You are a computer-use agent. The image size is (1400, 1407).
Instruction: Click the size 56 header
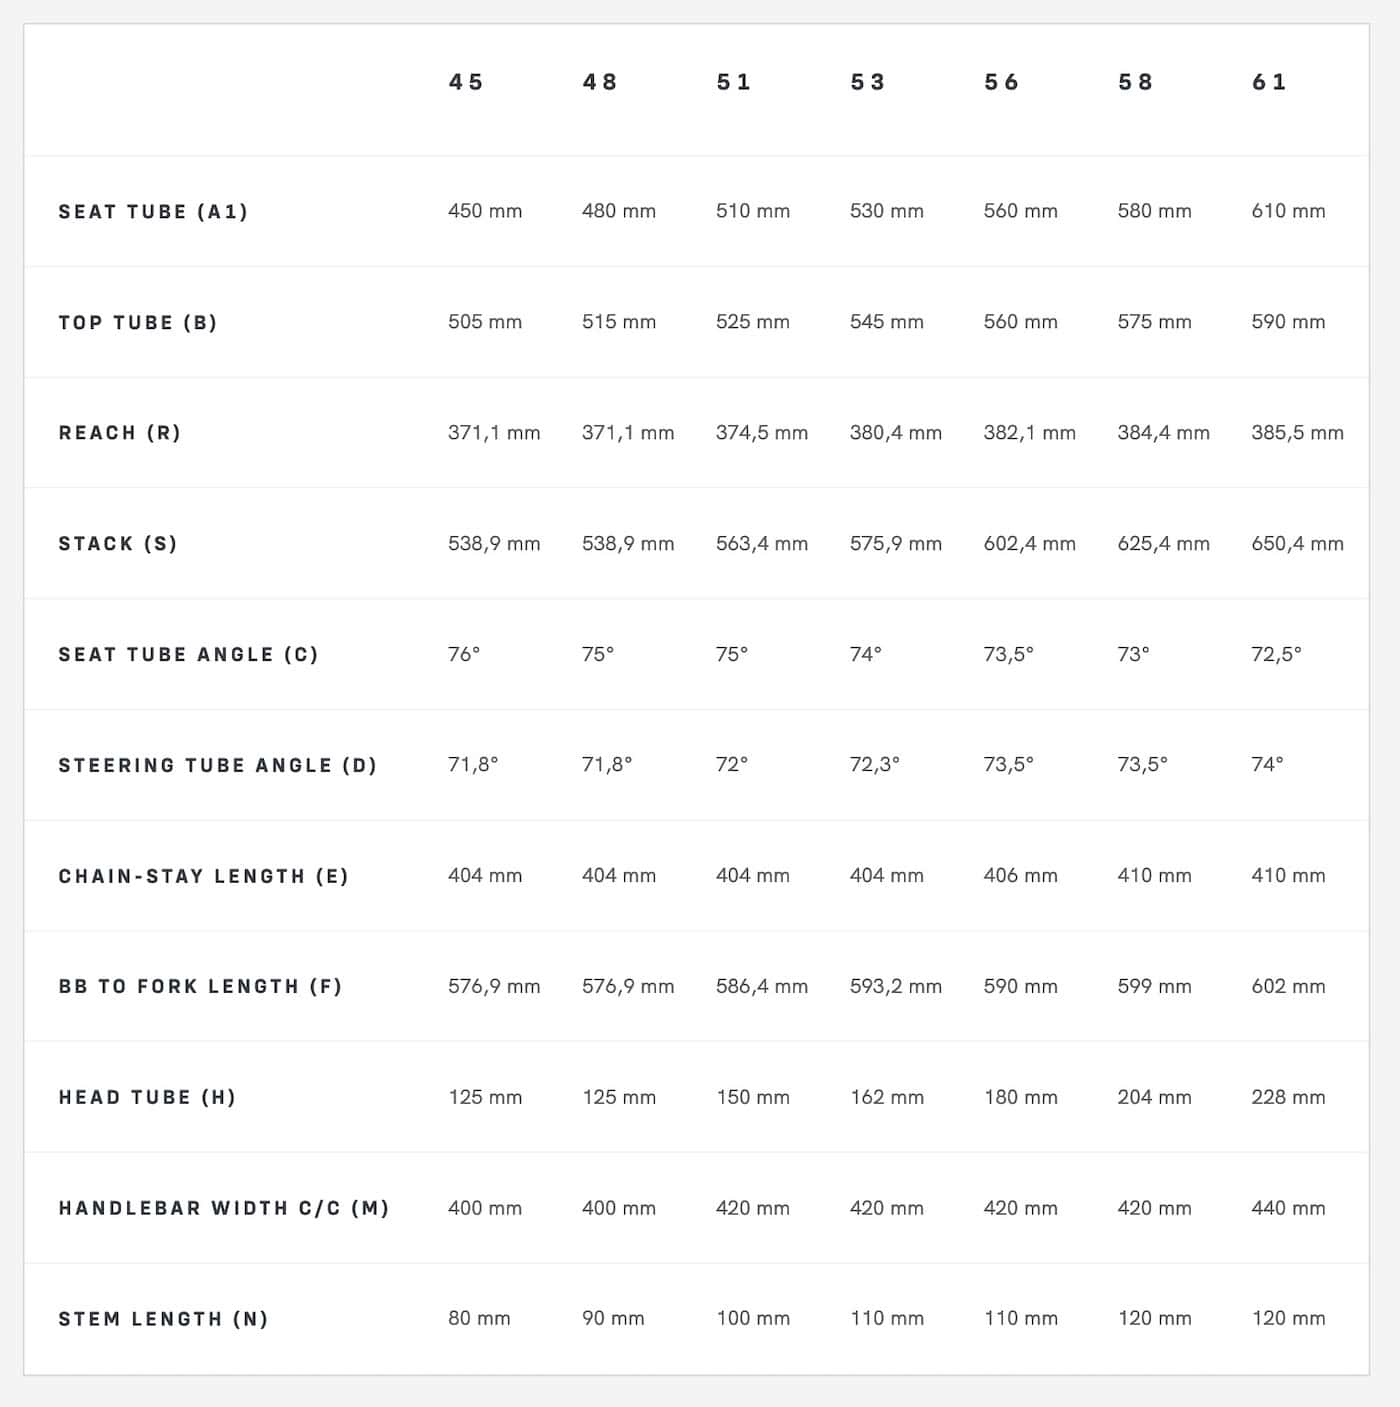[x=1002, y=82]
